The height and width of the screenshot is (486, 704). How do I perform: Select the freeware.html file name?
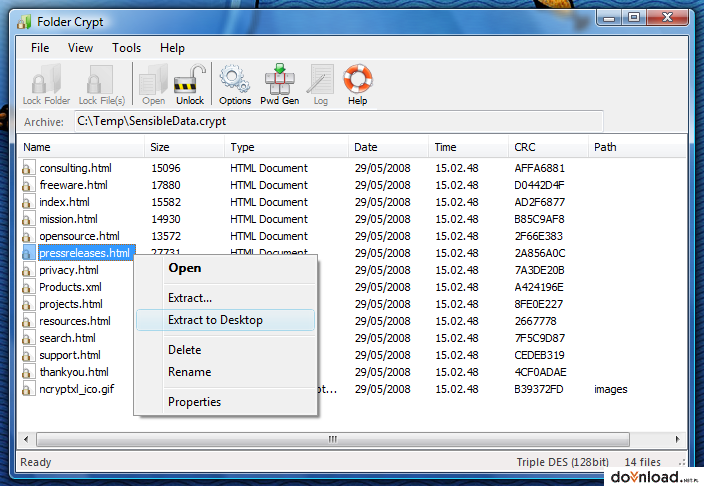pos(73,185)
